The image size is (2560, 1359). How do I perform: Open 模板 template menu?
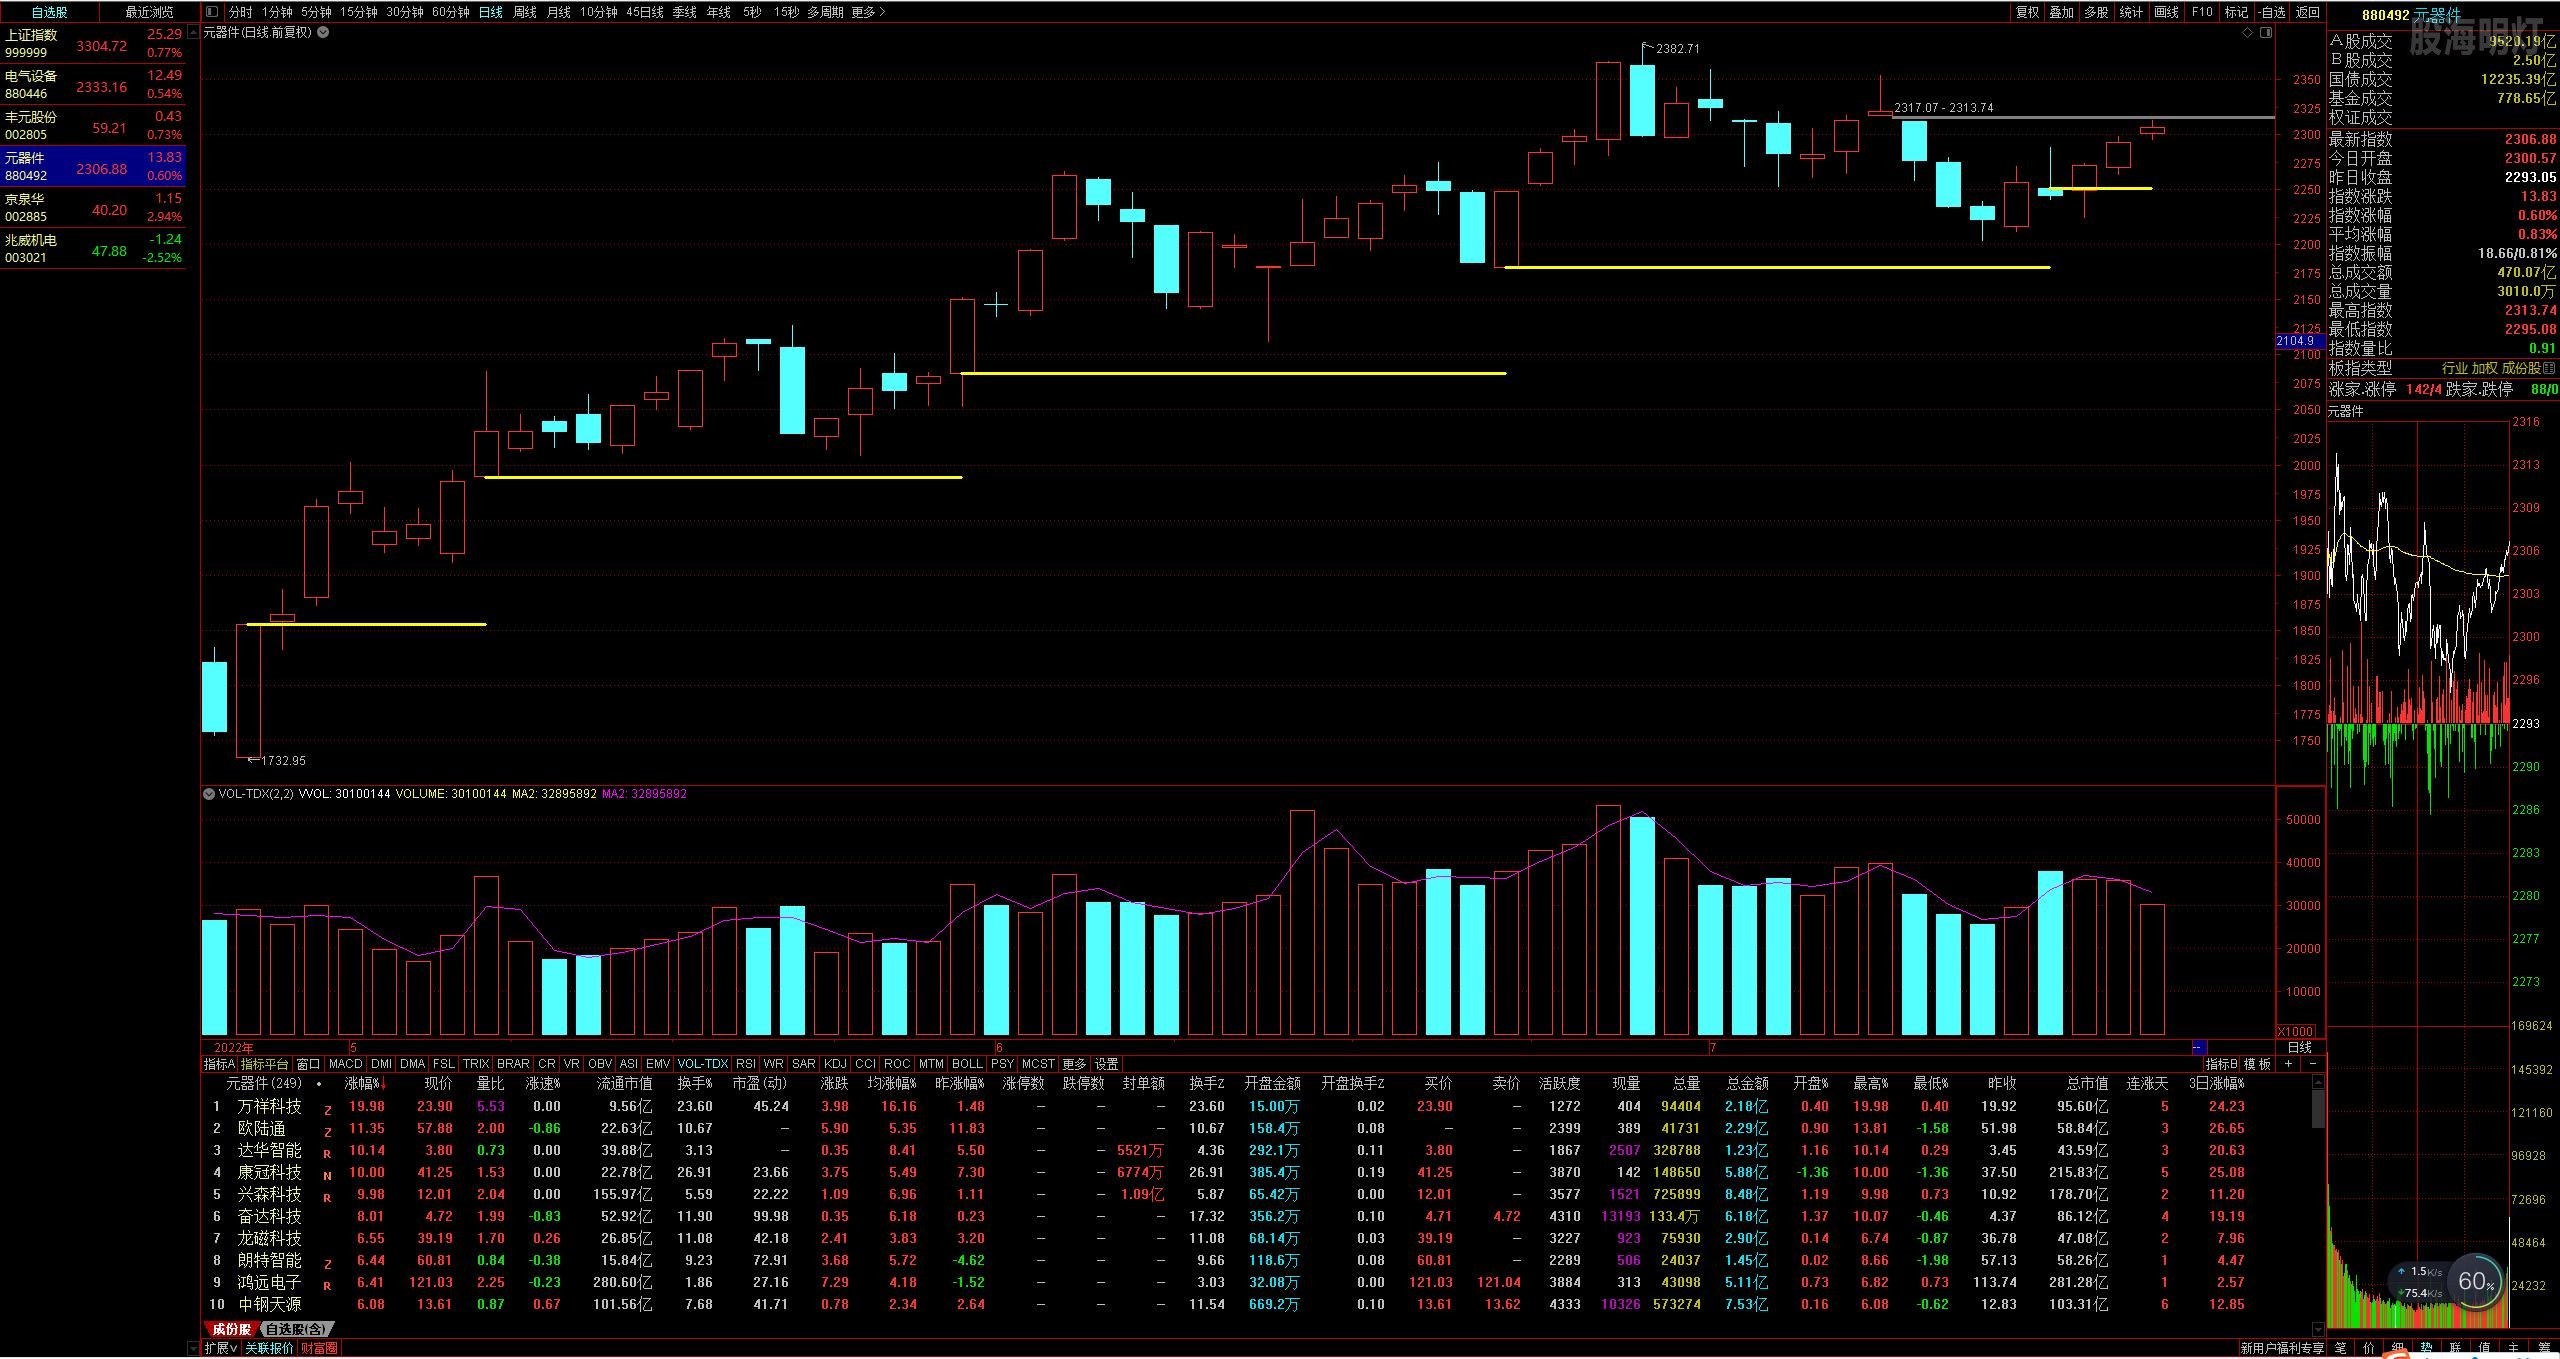click(x=2258, y=1064)
